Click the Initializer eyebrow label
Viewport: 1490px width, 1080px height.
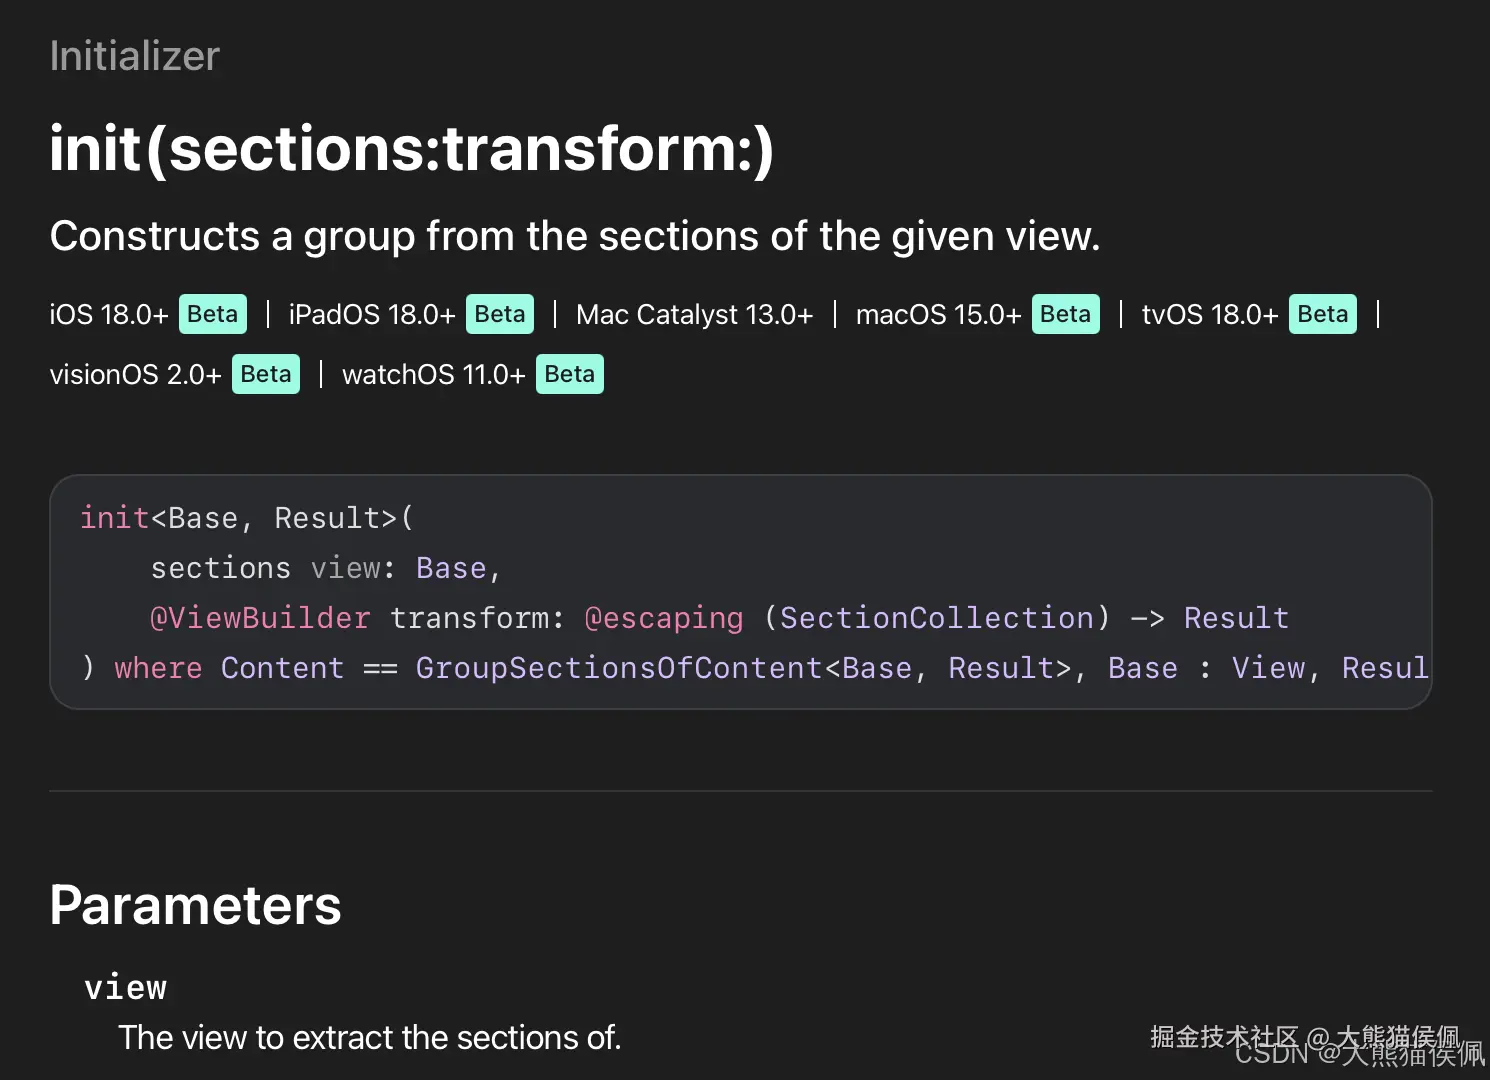click(135, 56)
